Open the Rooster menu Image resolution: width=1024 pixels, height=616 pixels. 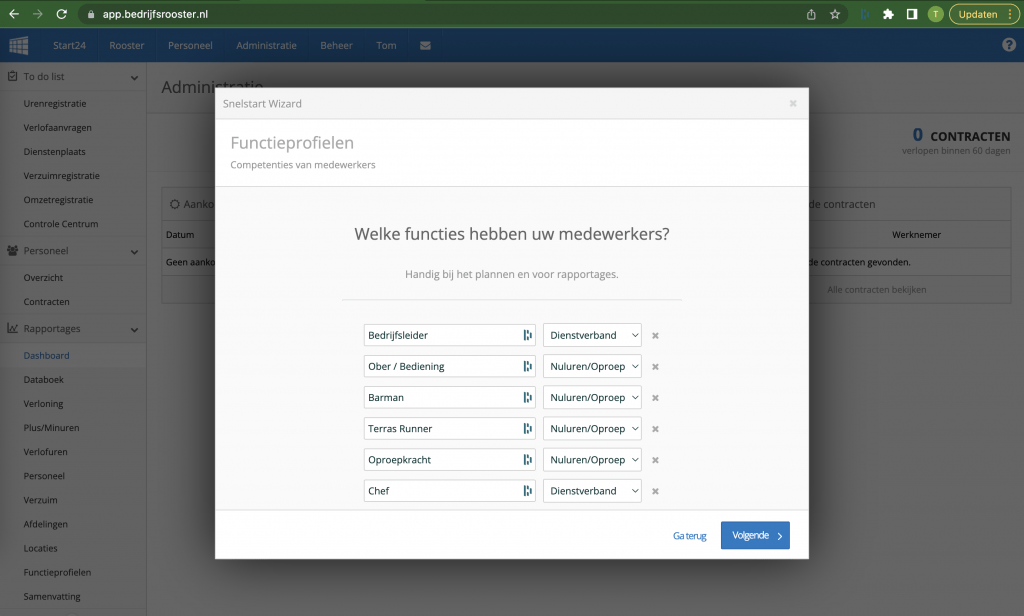coord(126,46)
